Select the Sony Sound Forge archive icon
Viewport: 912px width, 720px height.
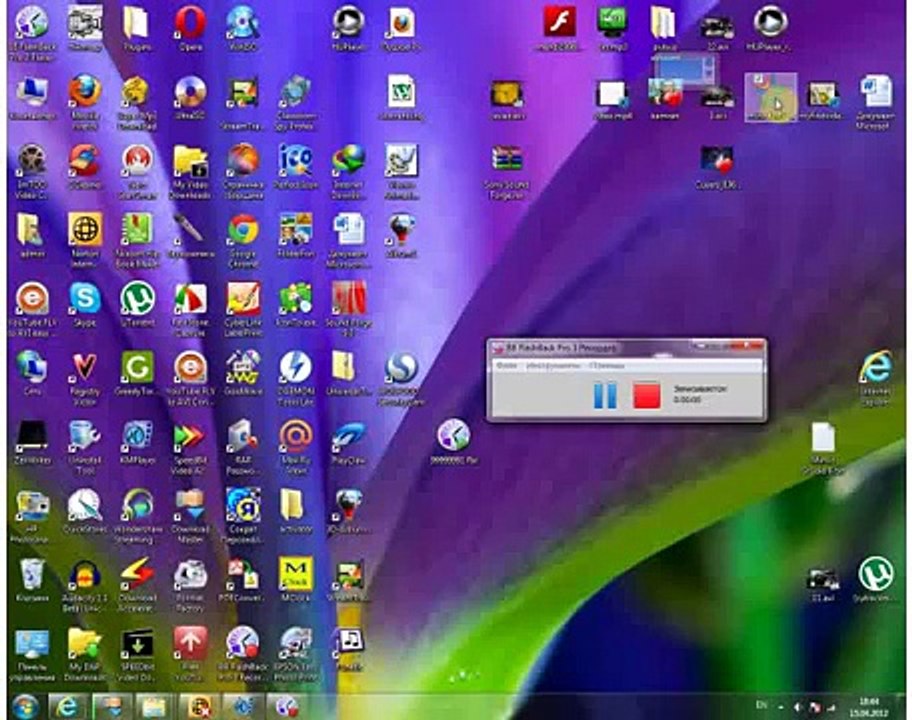tap(507, 172)
